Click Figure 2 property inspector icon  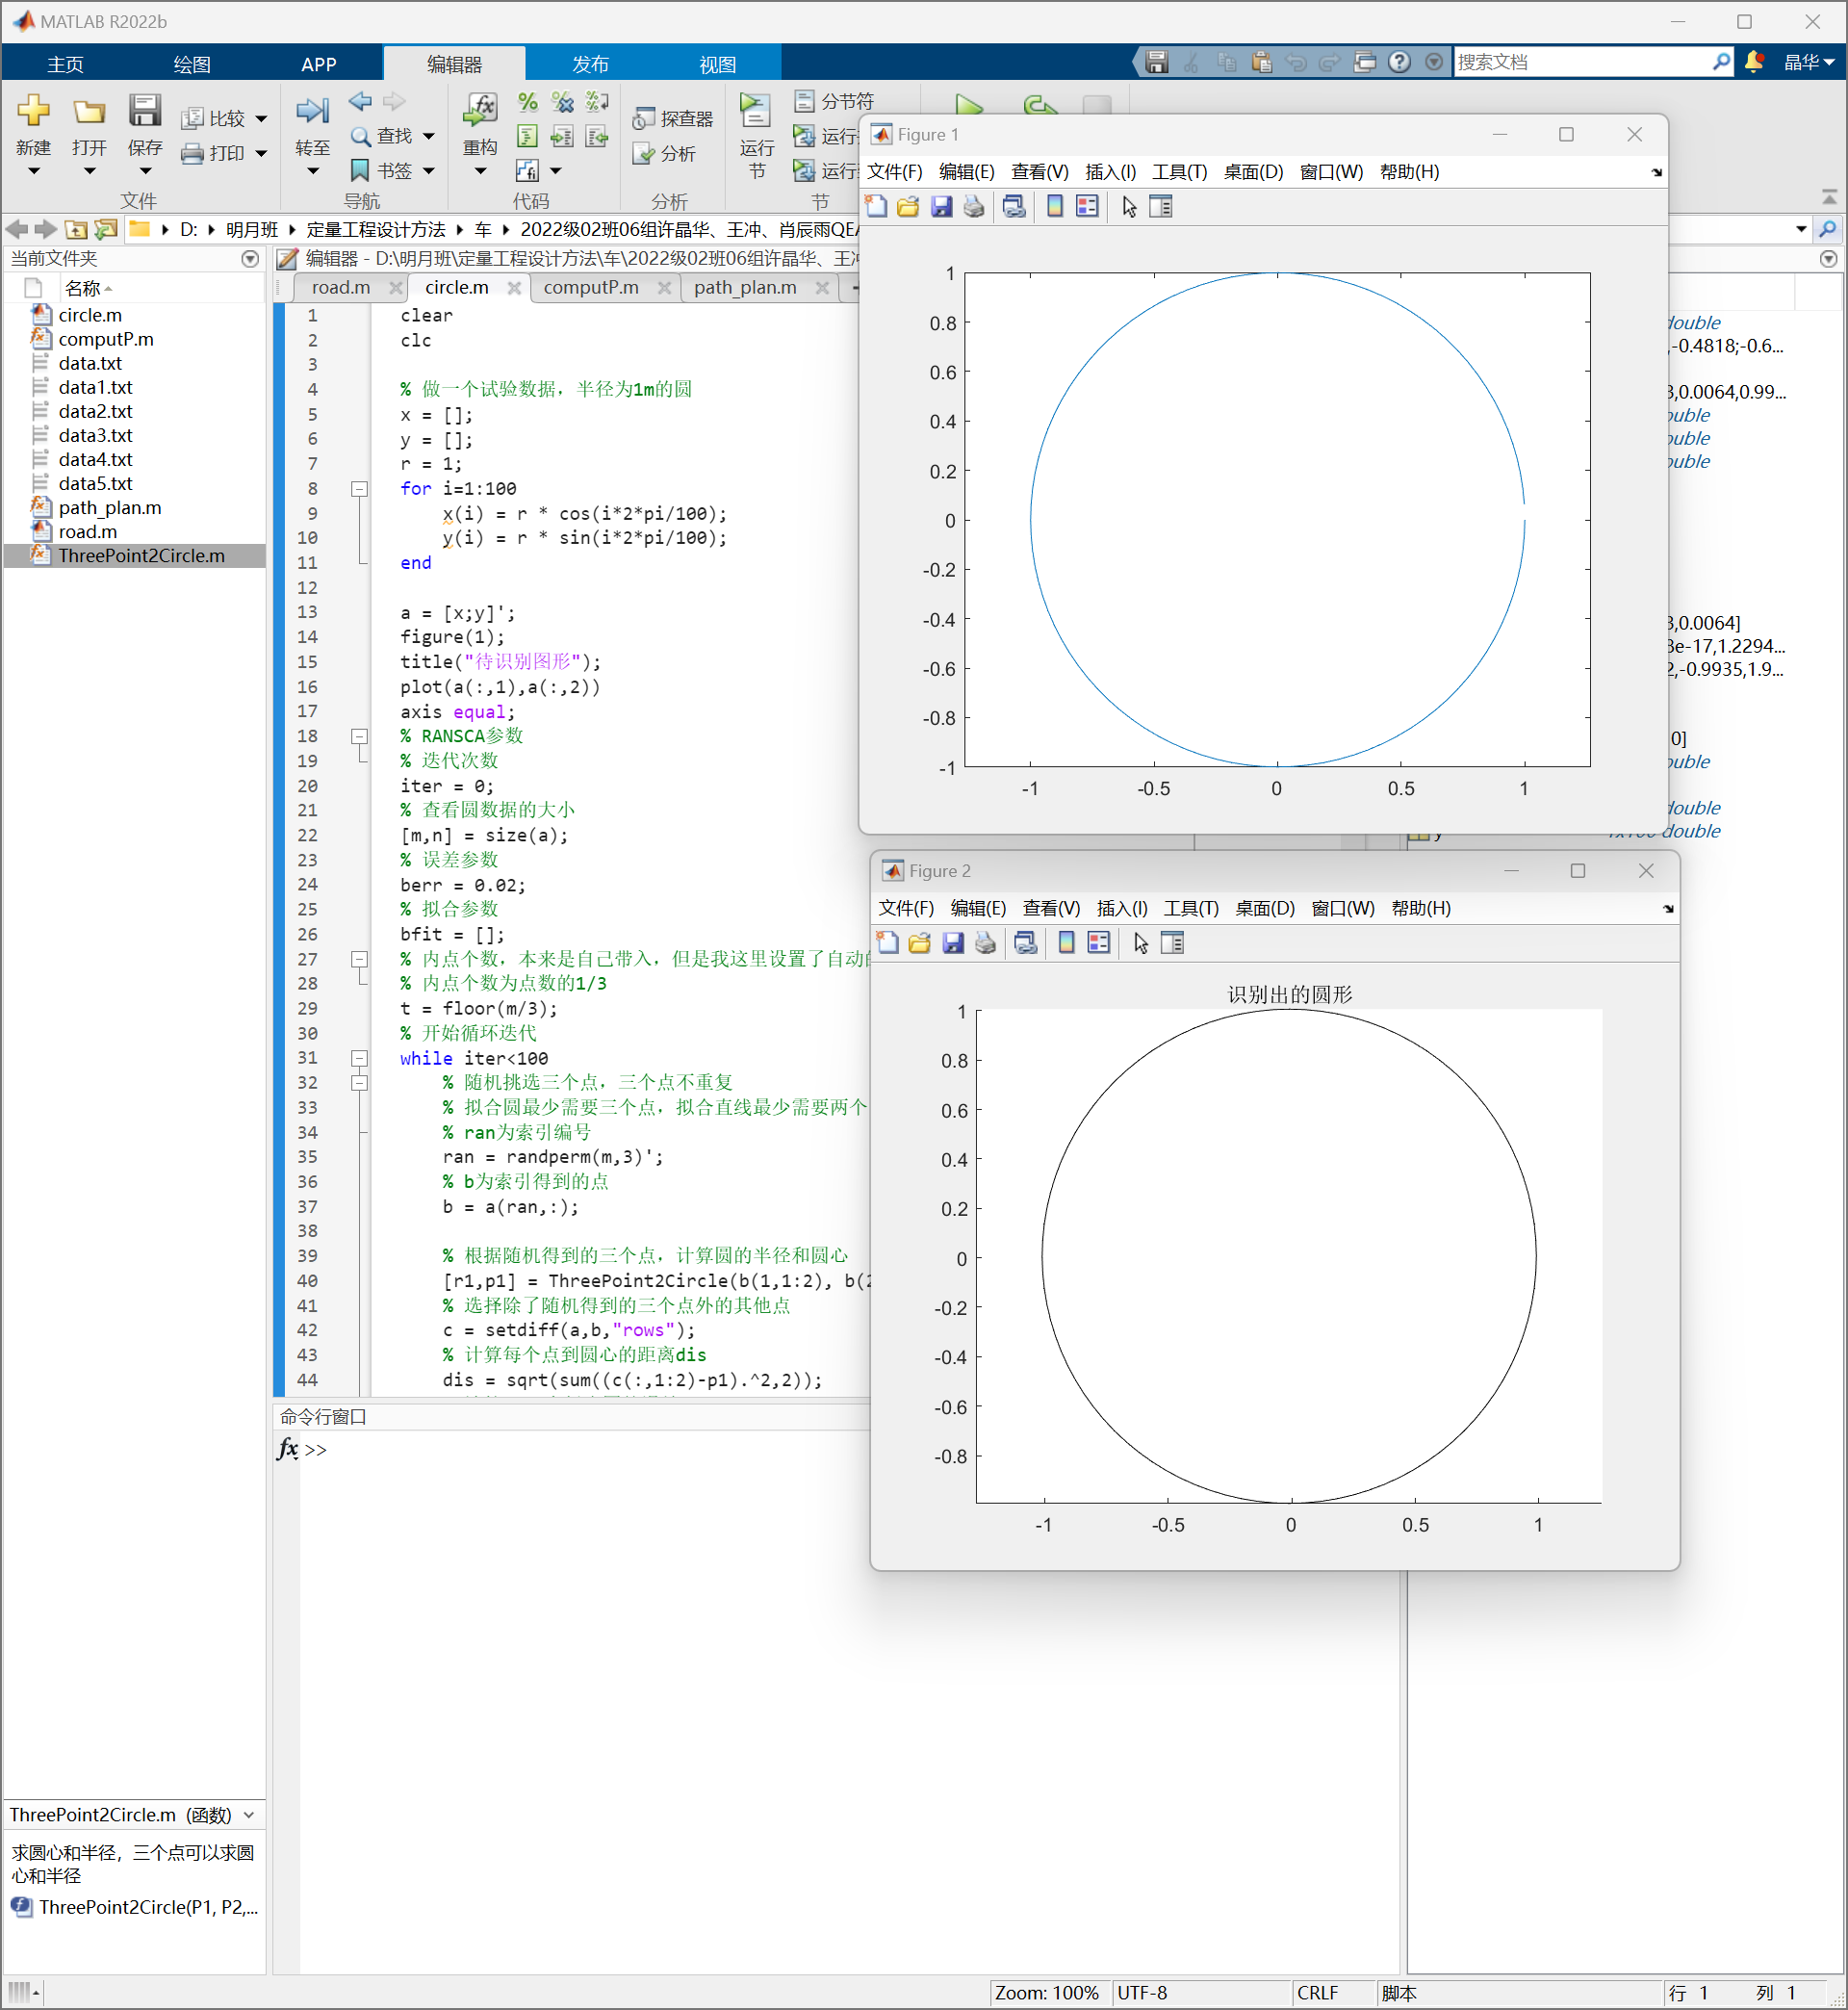pyautogui.click(x=1173, y=943)
